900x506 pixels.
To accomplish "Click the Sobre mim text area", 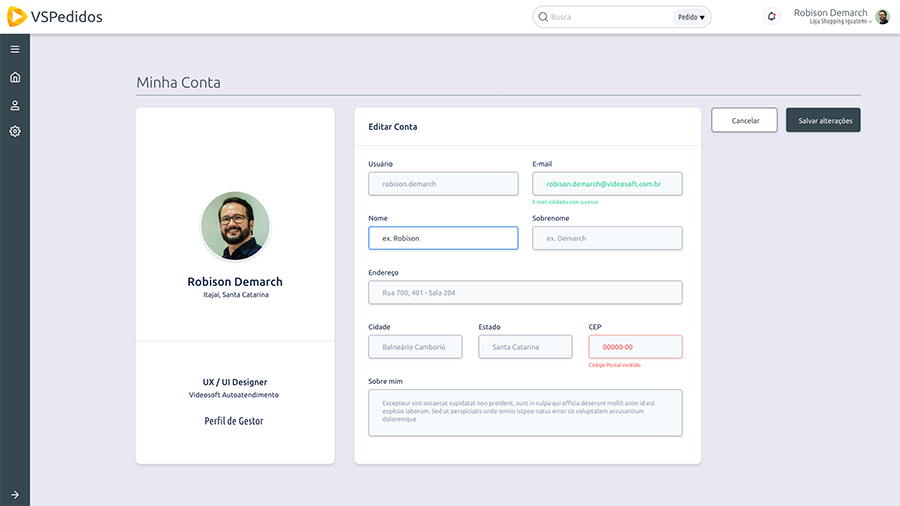I will pos(525,412).
